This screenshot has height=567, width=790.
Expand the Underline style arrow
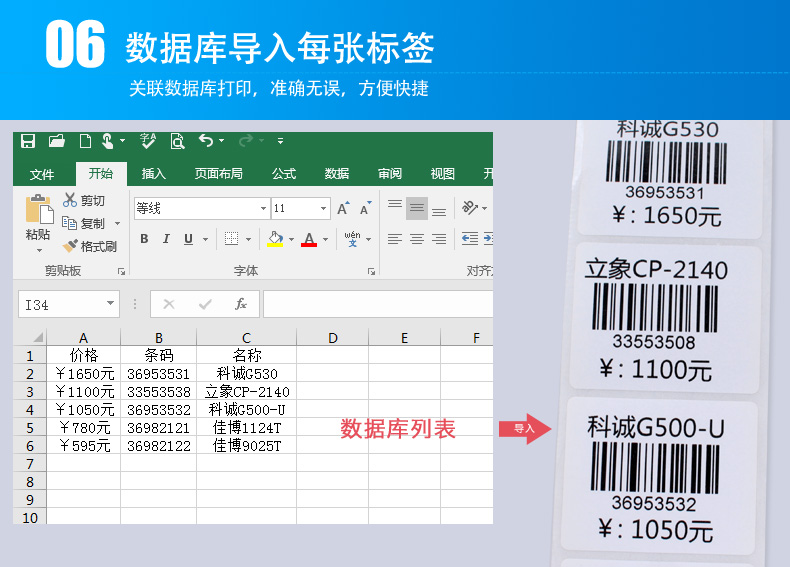[x=205, y=239]
